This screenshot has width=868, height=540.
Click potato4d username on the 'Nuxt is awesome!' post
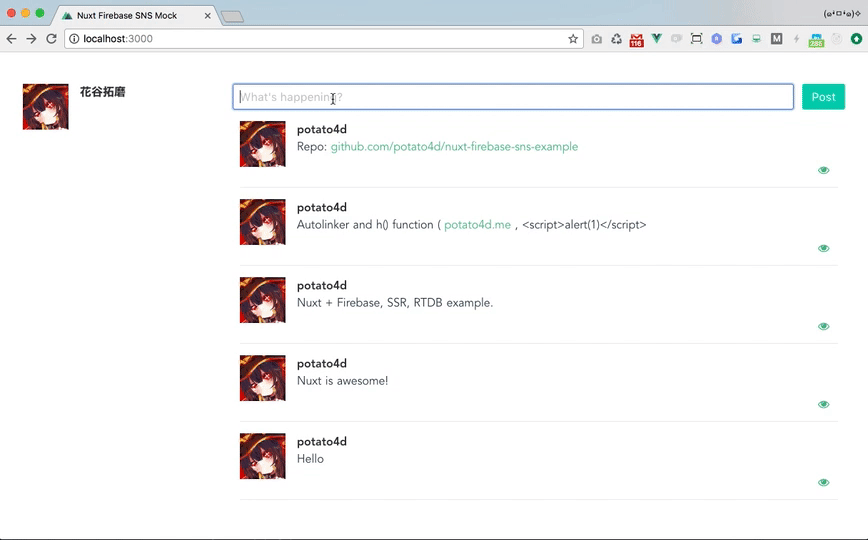coord(322,363)
